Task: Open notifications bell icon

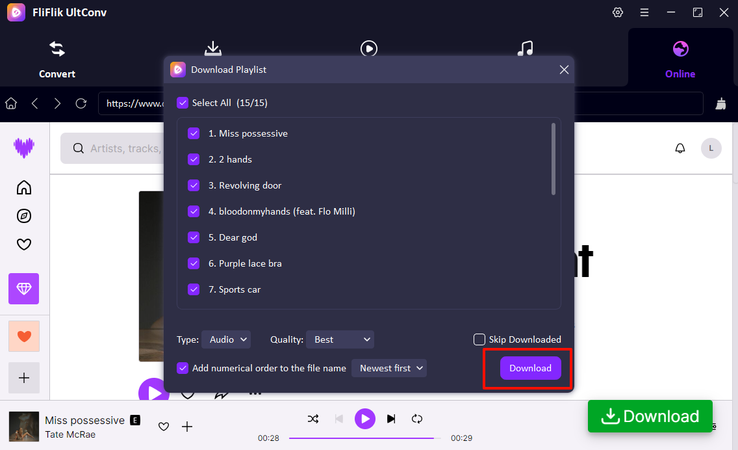Action: coord(680,148)
